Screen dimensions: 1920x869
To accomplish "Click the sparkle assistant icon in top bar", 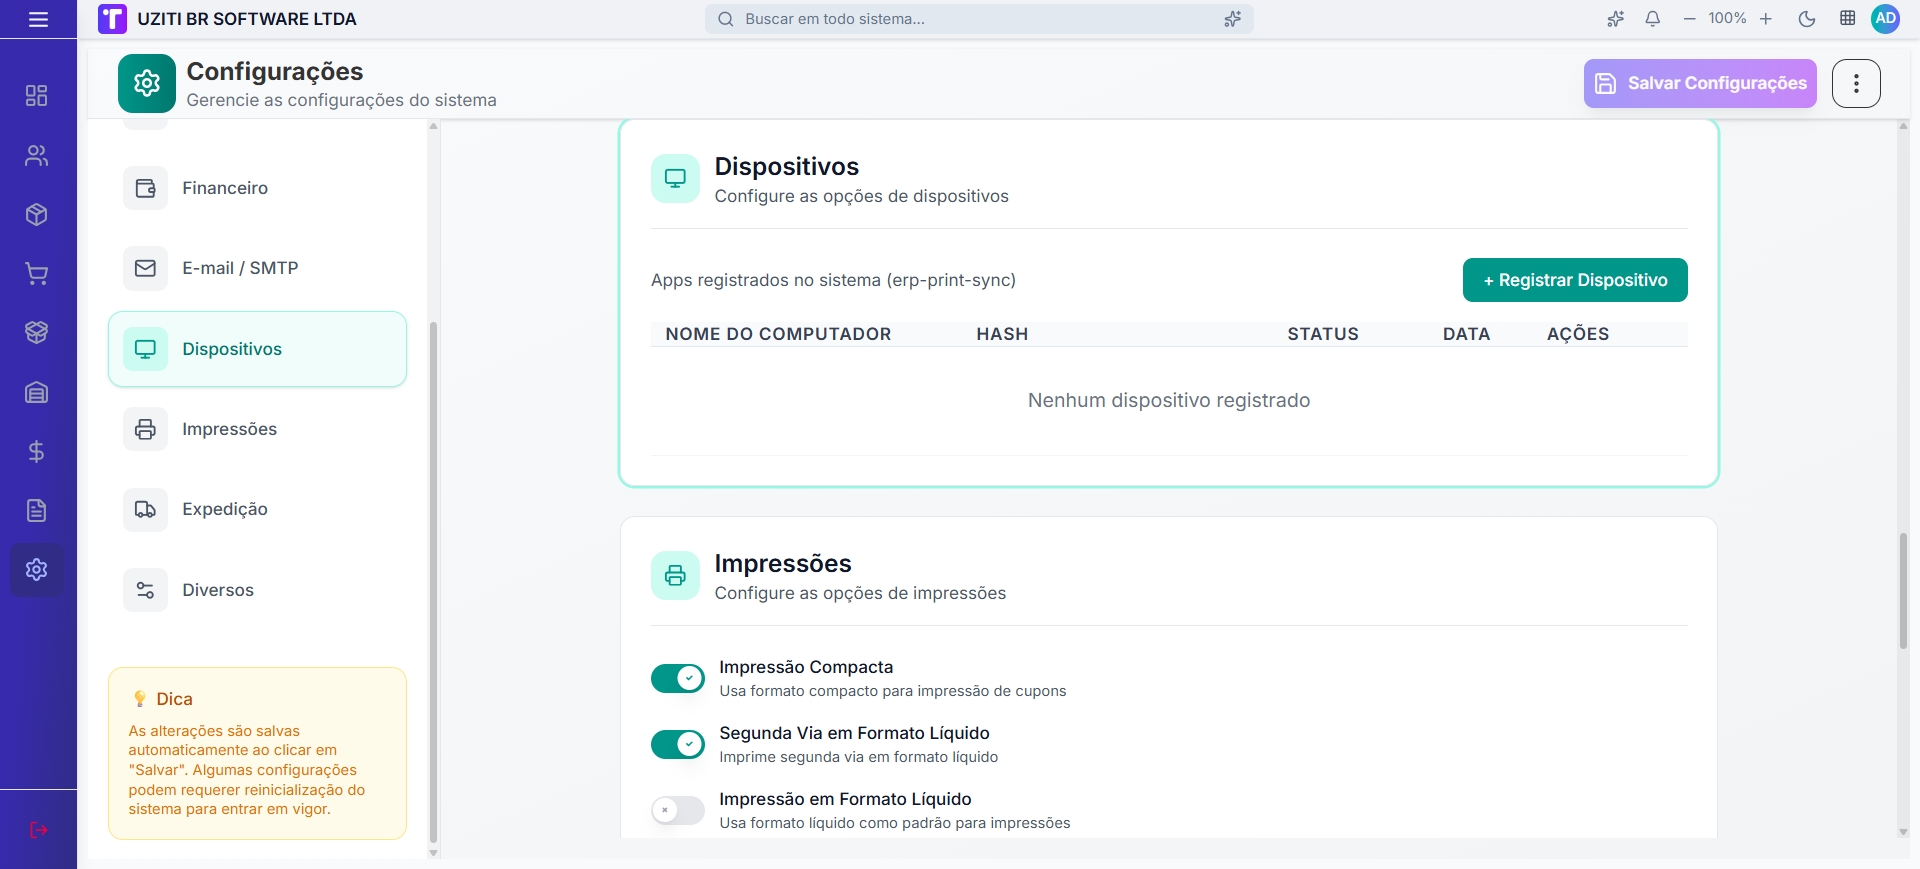I will (1615, 19).
